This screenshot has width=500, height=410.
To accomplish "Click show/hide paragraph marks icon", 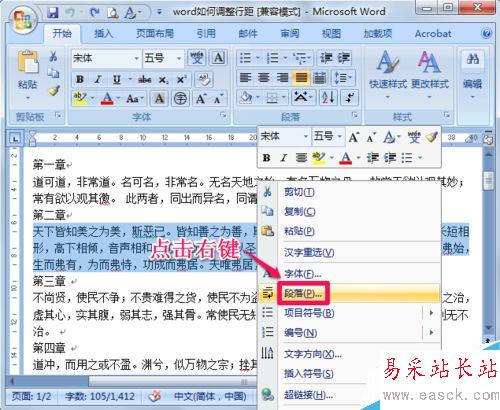I will [x=350, y=98].
